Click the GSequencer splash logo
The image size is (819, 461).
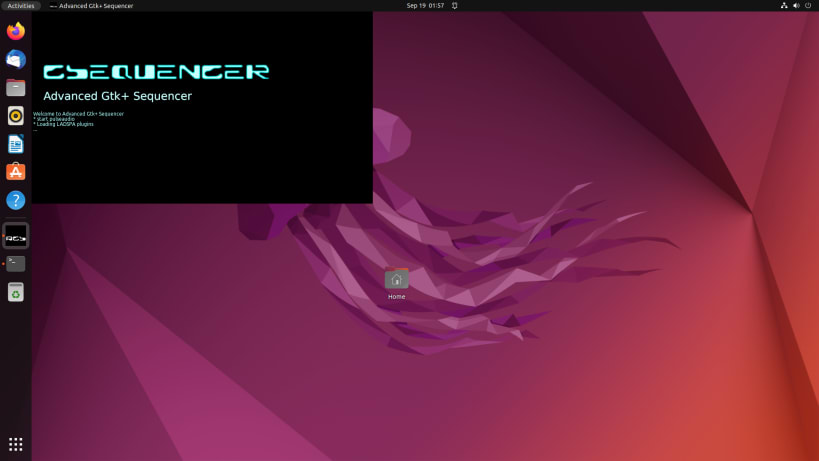point(156,72)
